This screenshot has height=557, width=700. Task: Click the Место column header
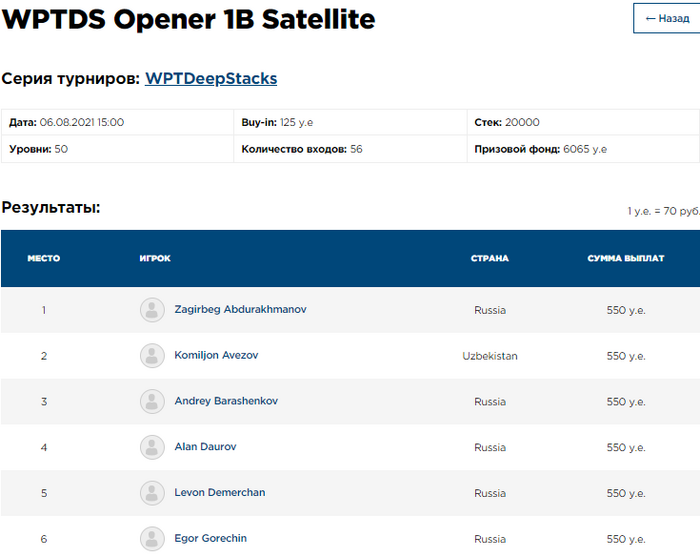pos(43,258)
